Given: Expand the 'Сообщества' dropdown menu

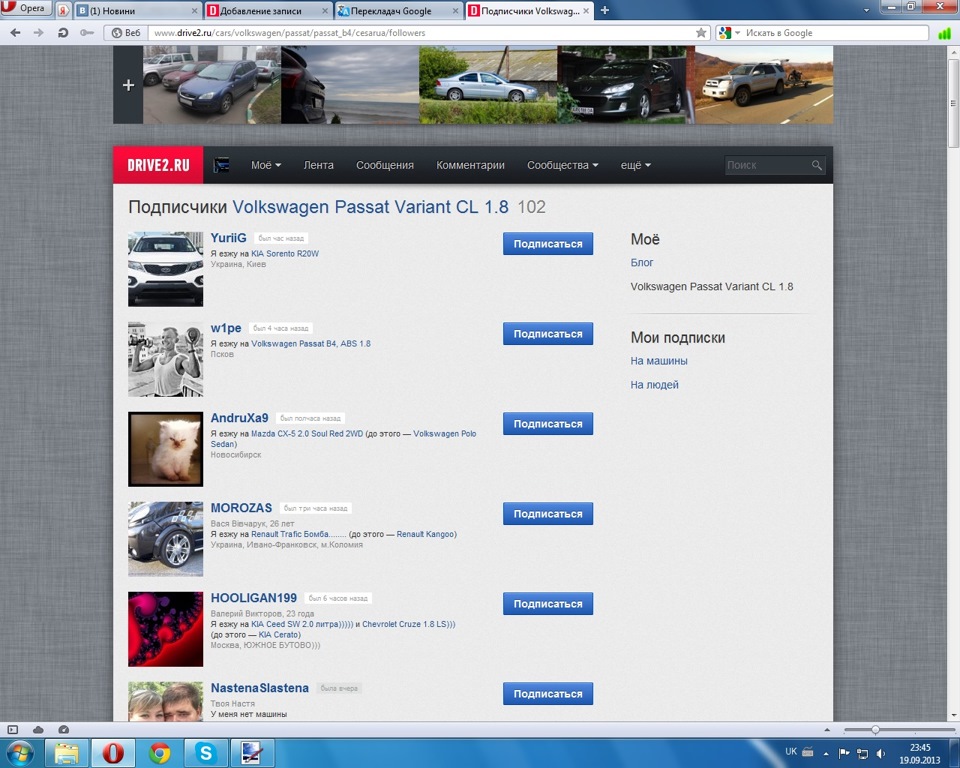Looking at the screenshot, I should click(x=563, y=165).
